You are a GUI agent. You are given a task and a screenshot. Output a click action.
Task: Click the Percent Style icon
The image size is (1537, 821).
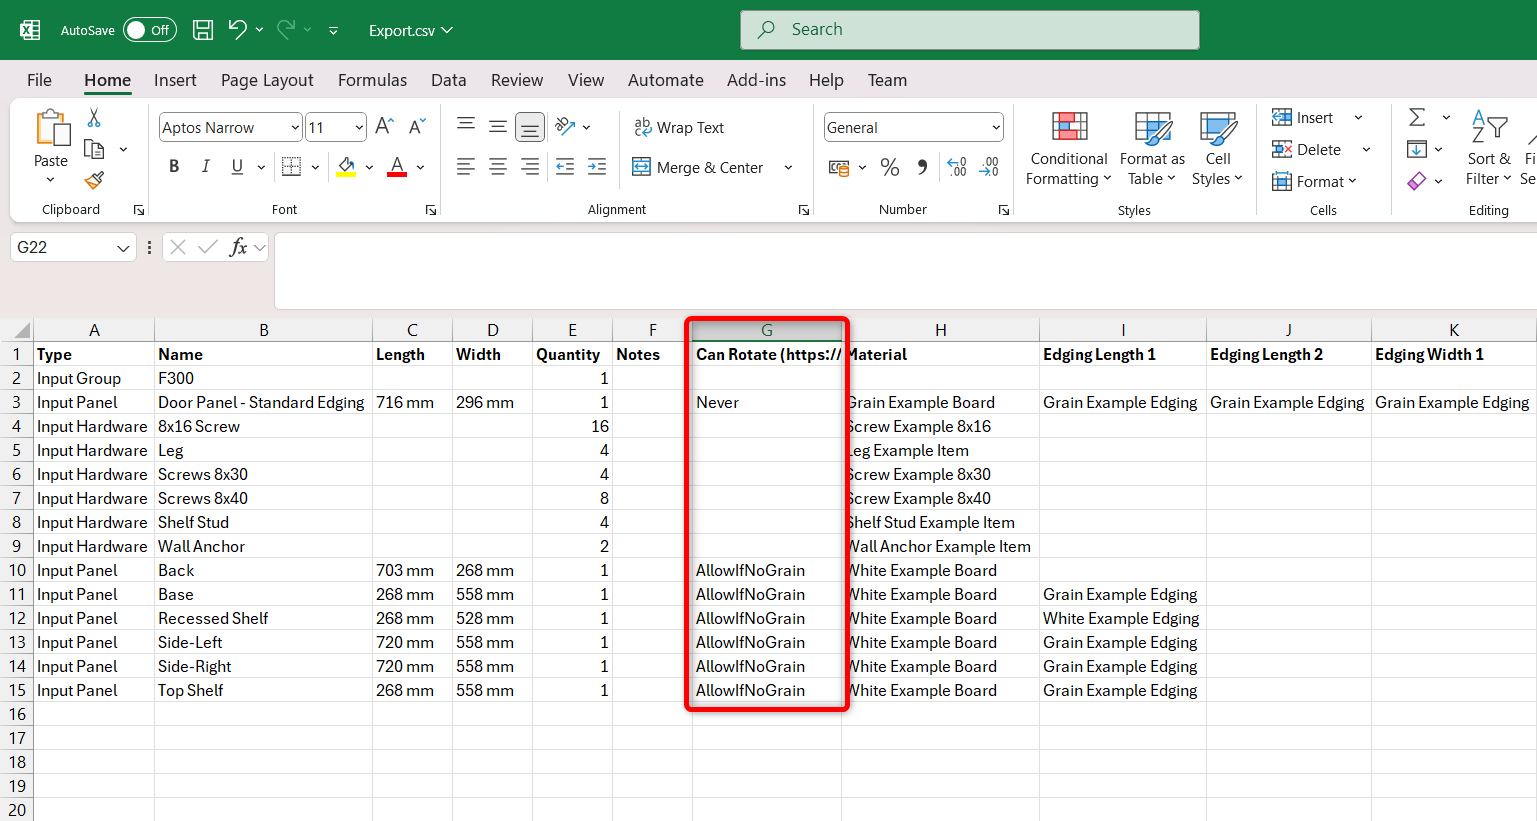pos(889,167)
